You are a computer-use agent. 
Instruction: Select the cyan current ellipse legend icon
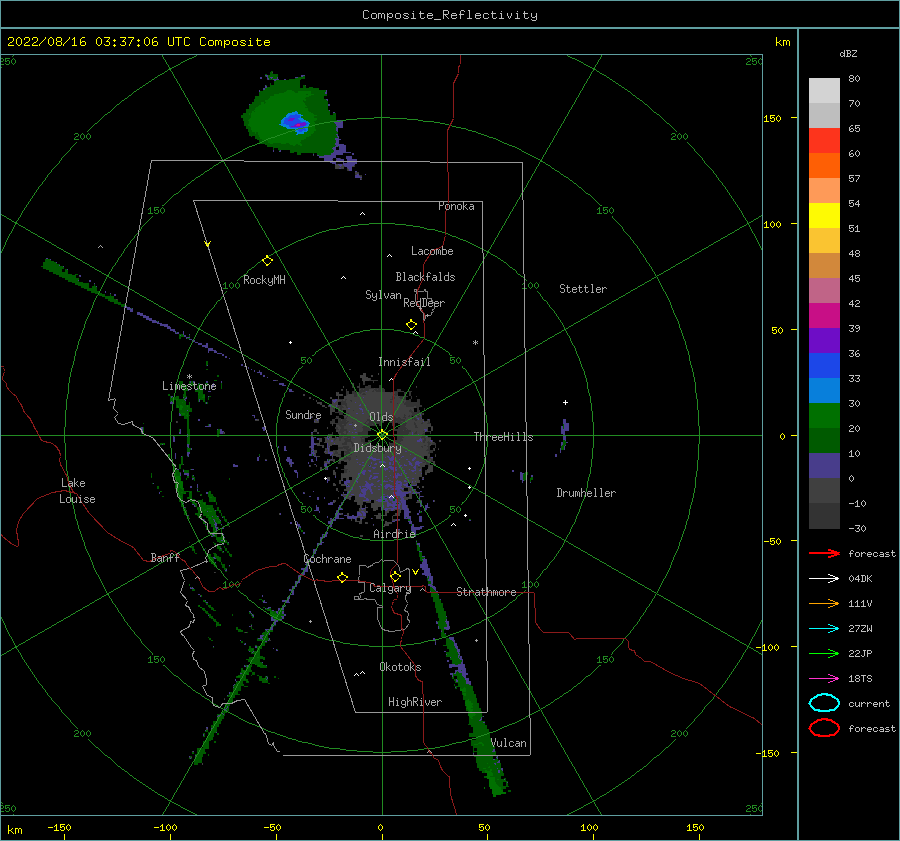(824, 703)
